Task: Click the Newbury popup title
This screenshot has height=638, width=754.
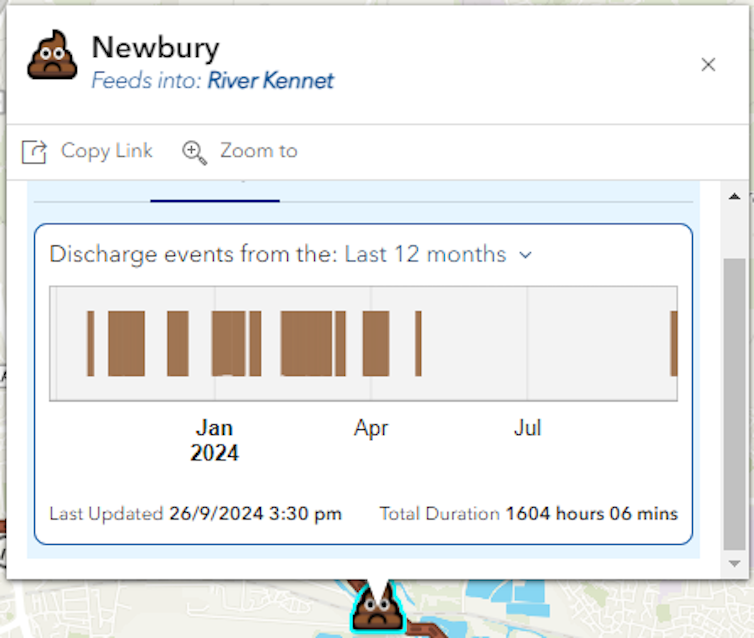Action: tap(155, 47)
